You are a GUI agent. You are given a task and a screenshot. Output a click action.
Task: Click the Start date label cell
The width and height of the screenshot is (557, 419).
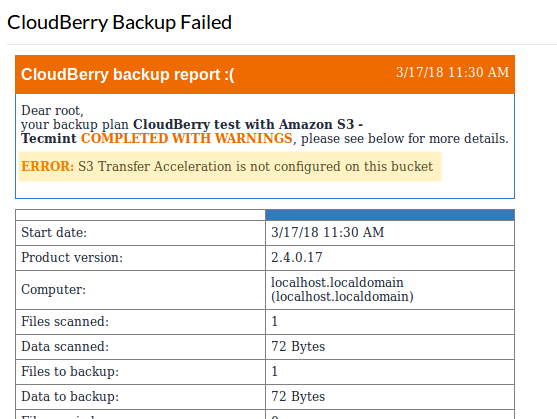[140, 233]
